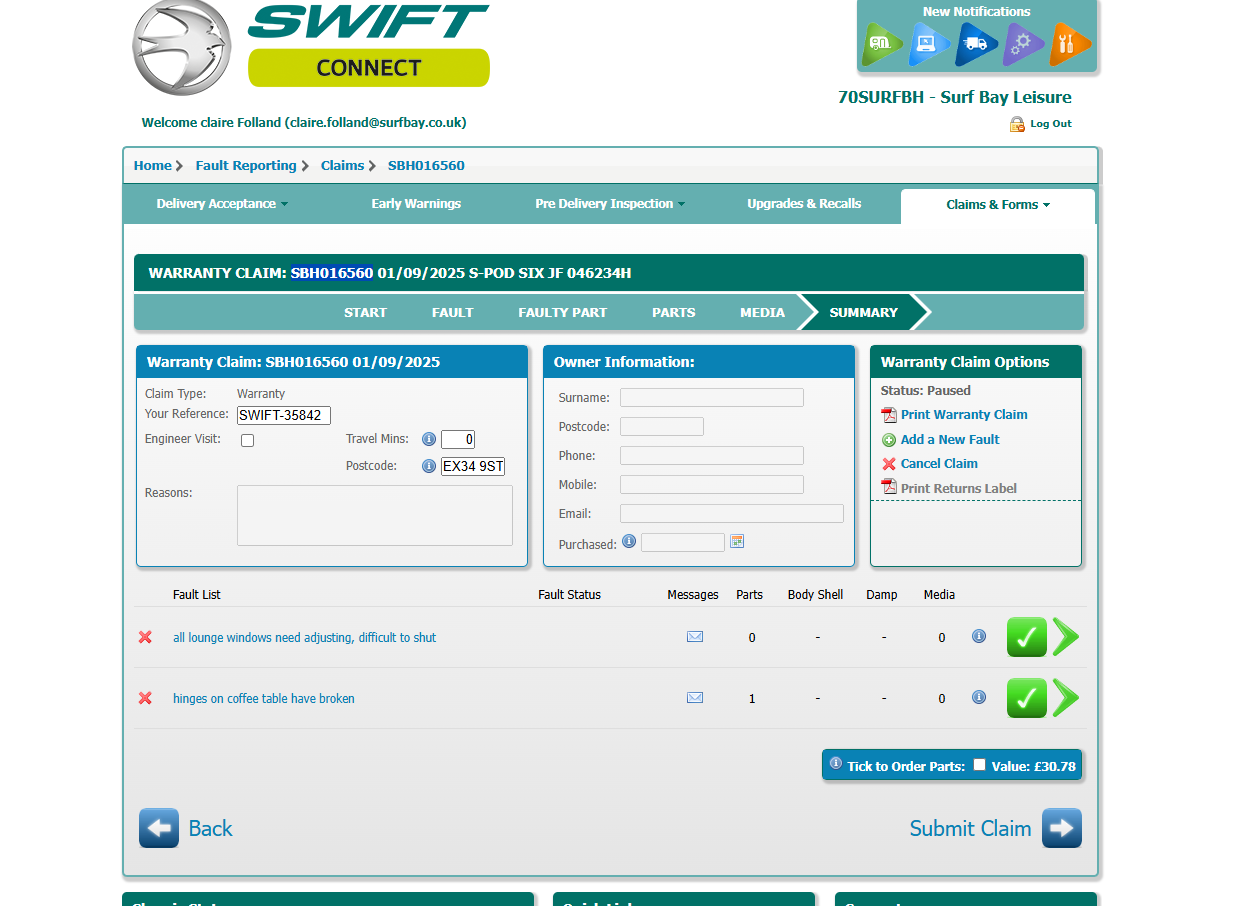Click the Cancel Claim link
This screenshot has height=906, width=1255.
click(x=939, y=464)
